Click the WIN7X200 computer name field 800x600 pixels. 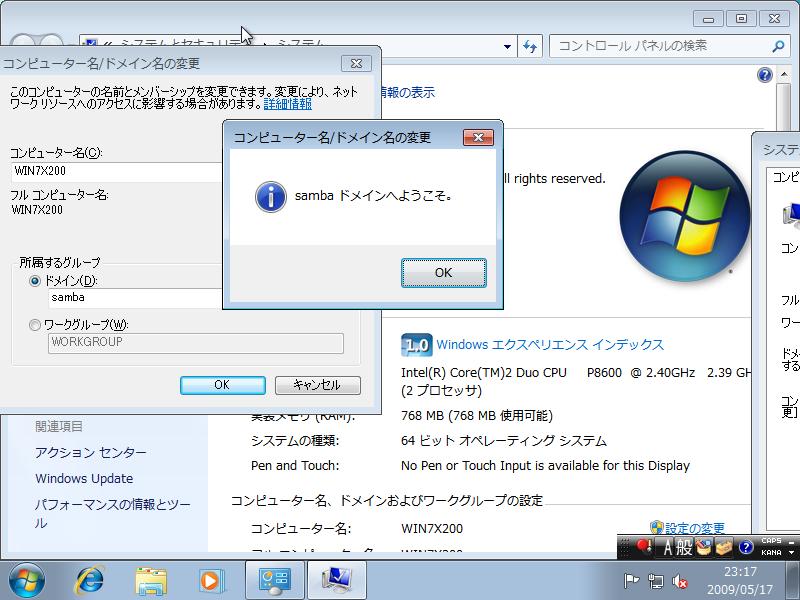[x=117, y=171]
